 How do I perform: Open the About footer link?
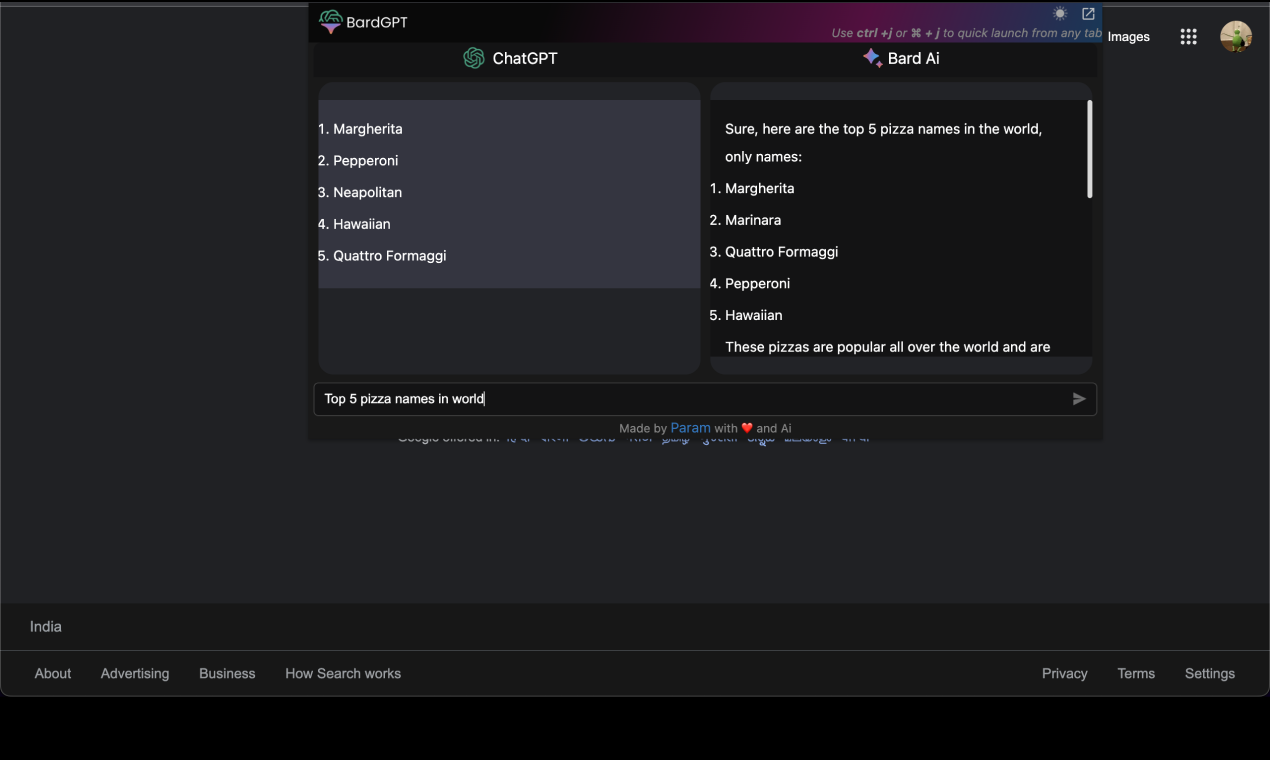[x=53, y=674]
